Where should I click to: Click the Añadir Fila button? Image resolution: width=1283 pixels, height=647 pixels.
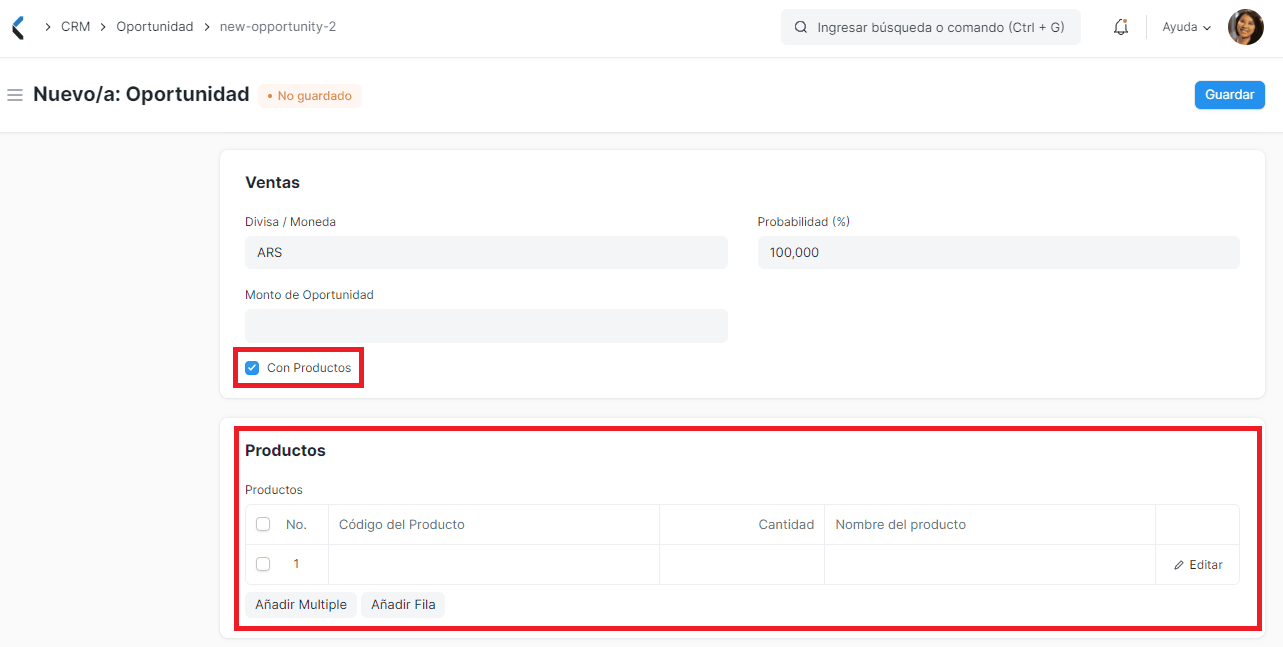[403, 604]
